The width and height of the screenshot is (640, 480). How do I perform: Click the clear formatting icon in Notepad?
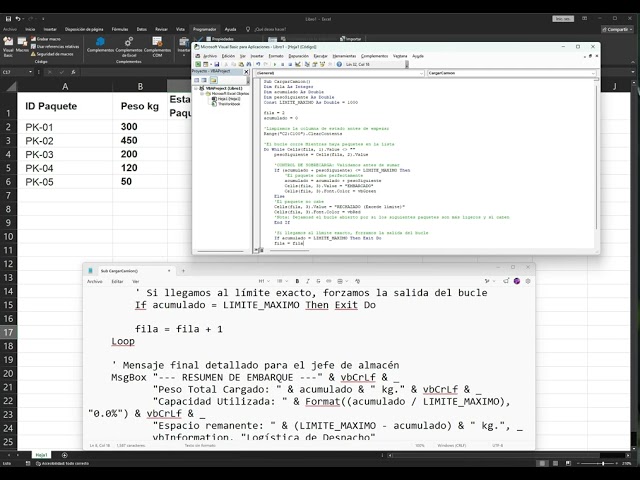pos(358,281)
